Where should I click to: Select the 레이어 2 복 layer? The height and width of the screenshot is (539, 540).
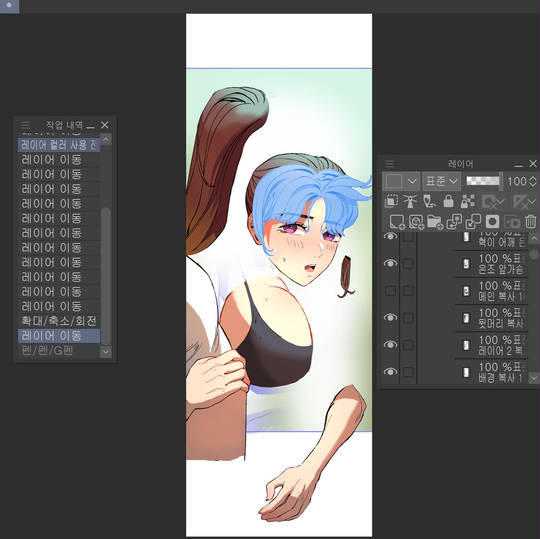pos(490,345)
